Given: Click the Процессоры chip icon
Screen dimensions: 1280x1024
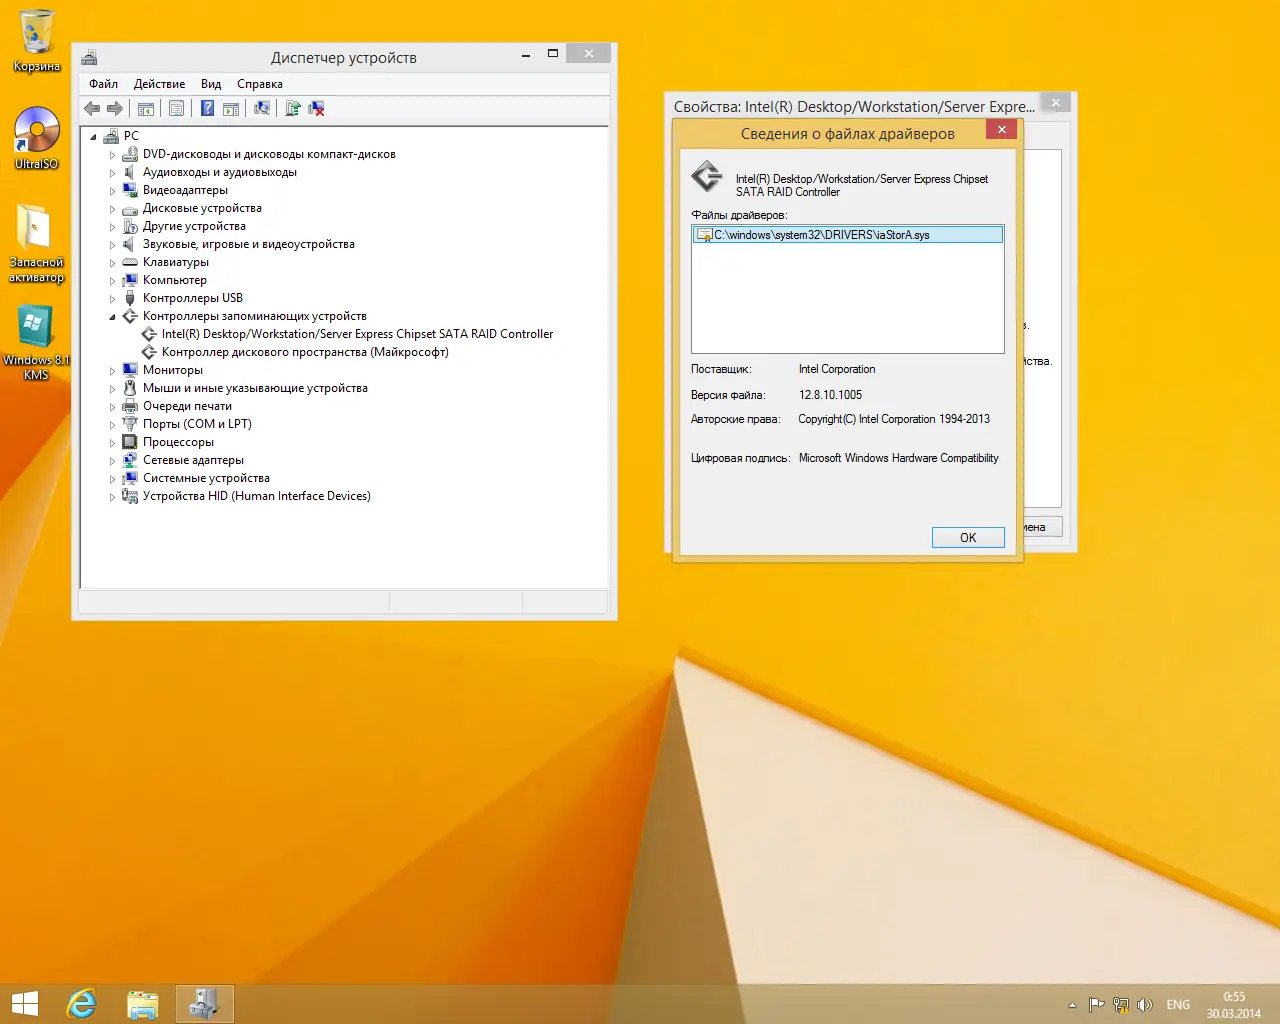Looking at the screenshot, I should [x=129, y=442].
